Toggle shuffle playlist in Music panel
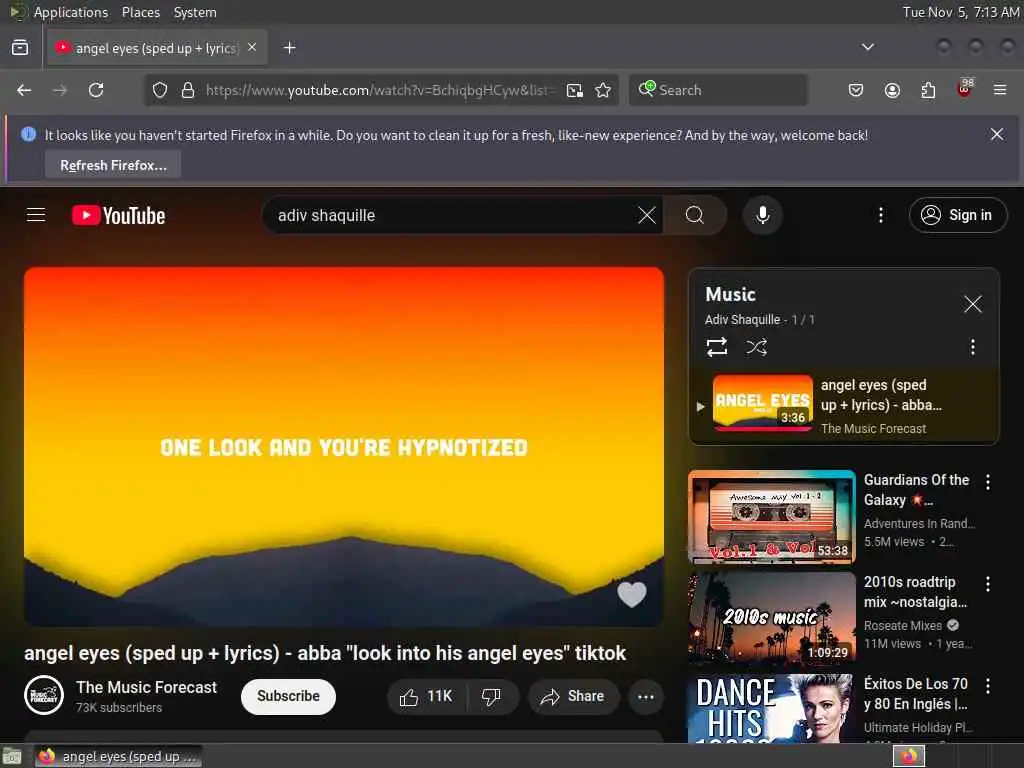Screen dimensions: 1024x768 756,347
